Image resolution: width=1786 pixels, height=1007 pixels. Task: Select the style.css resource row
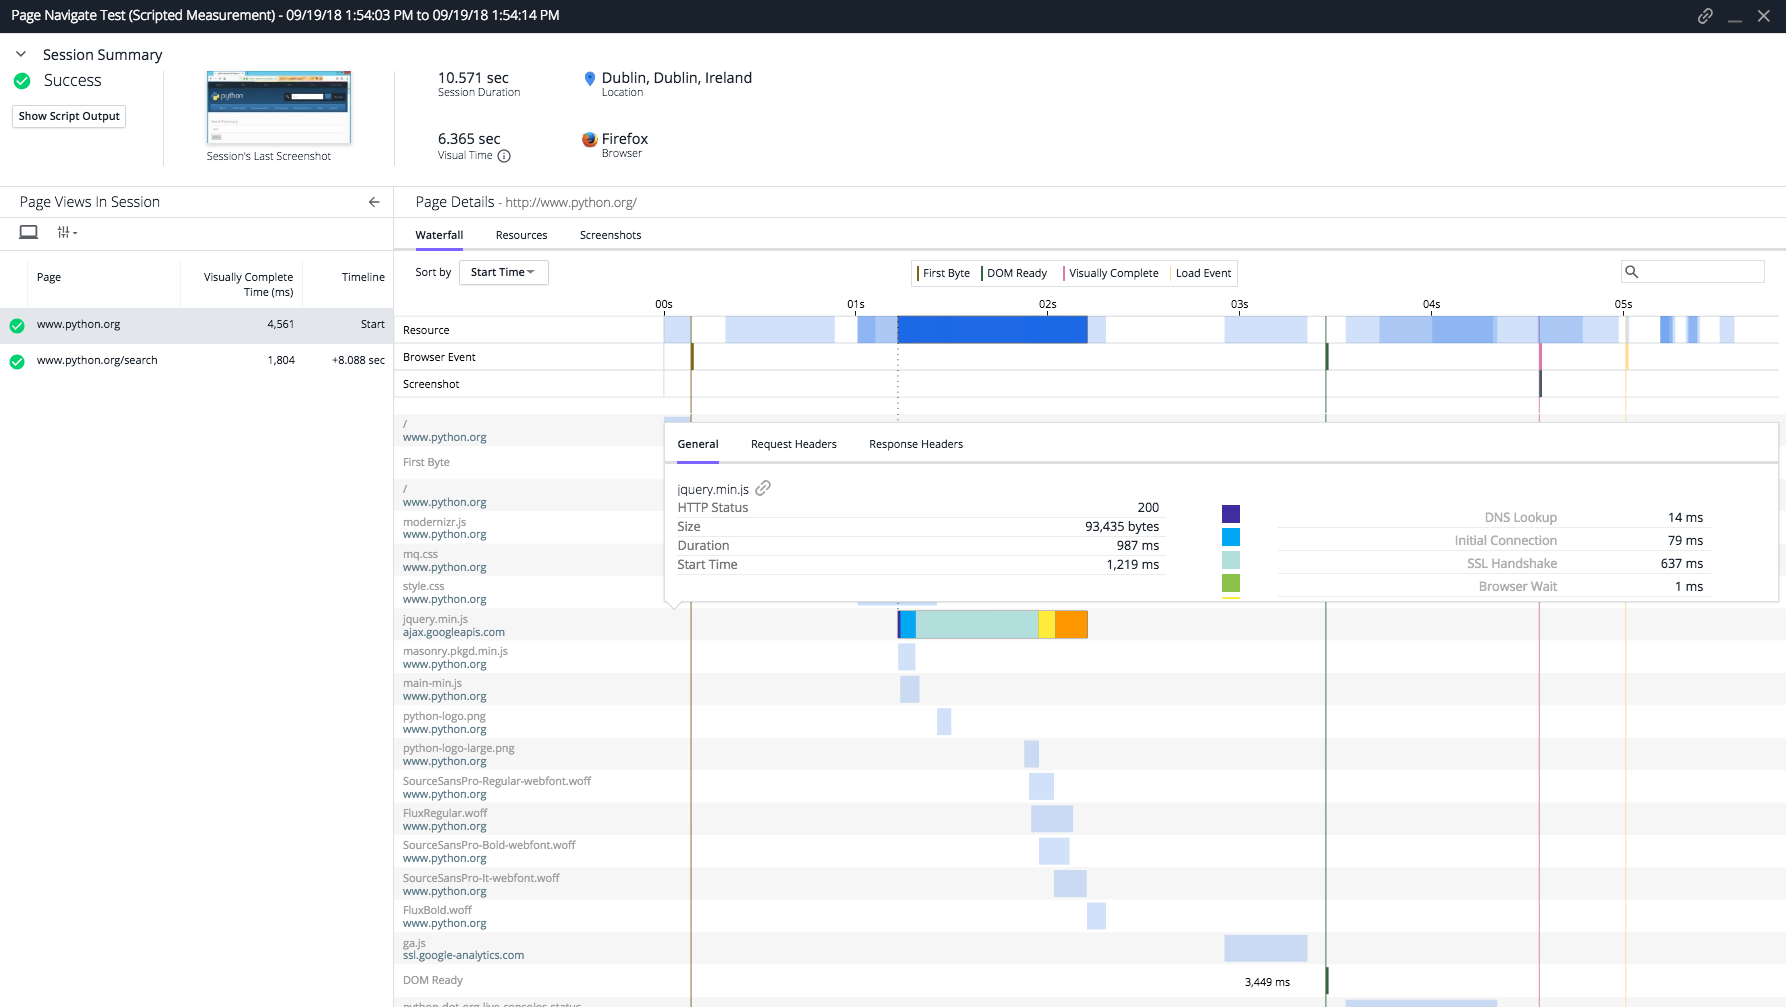pyautogui.click(x=528, y=593)
